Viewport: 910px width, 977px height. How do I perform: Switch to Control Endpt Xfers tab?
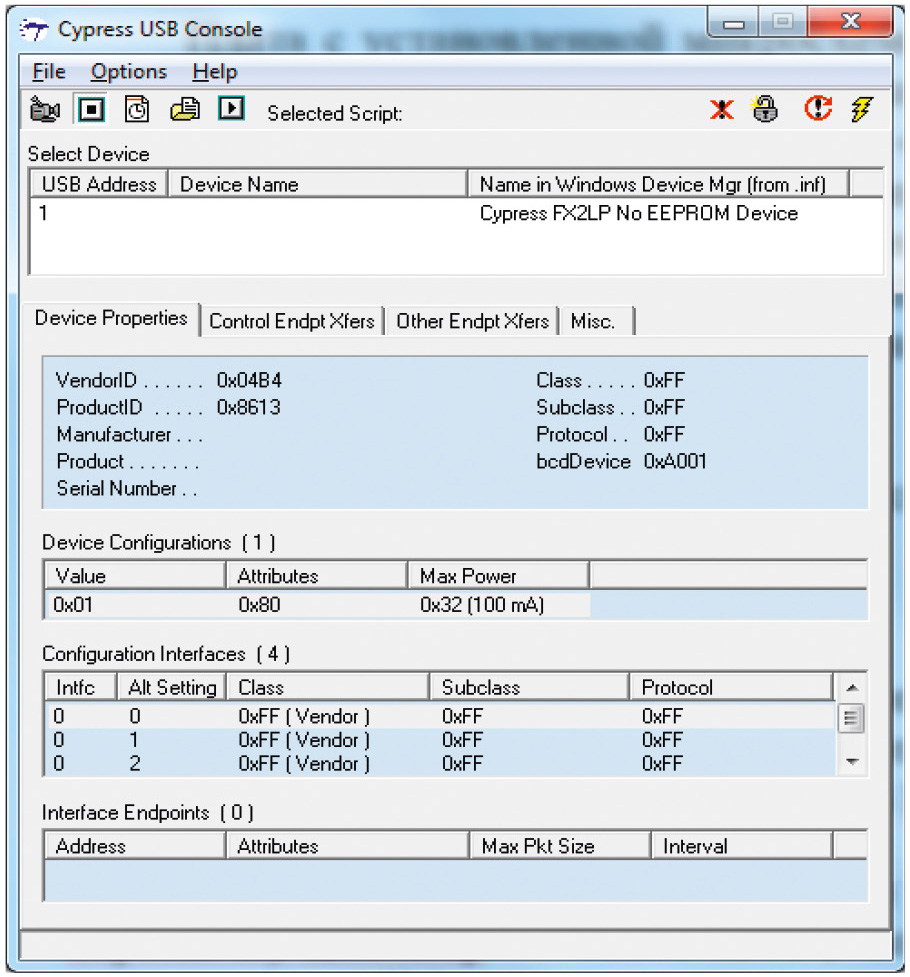point(292,321)
